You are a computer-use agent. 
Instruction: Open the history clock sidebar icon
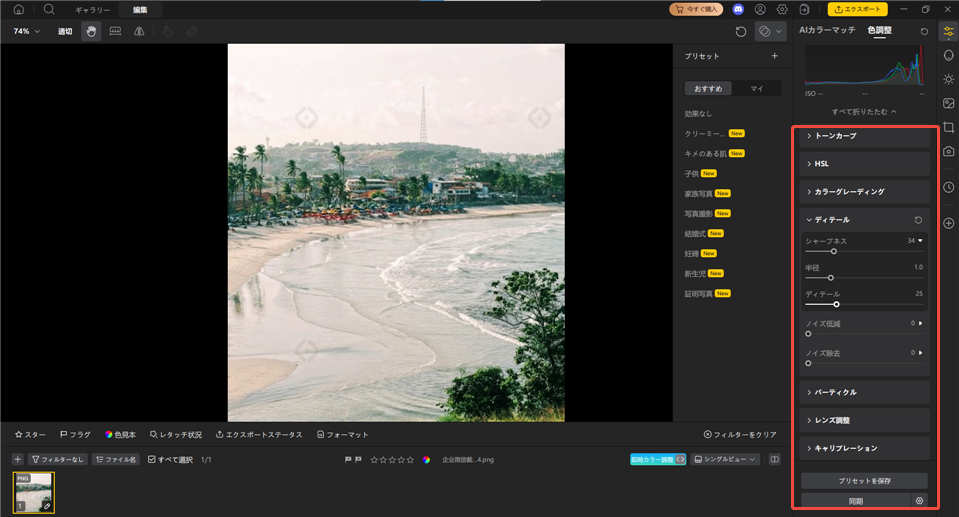click(949, 187)
